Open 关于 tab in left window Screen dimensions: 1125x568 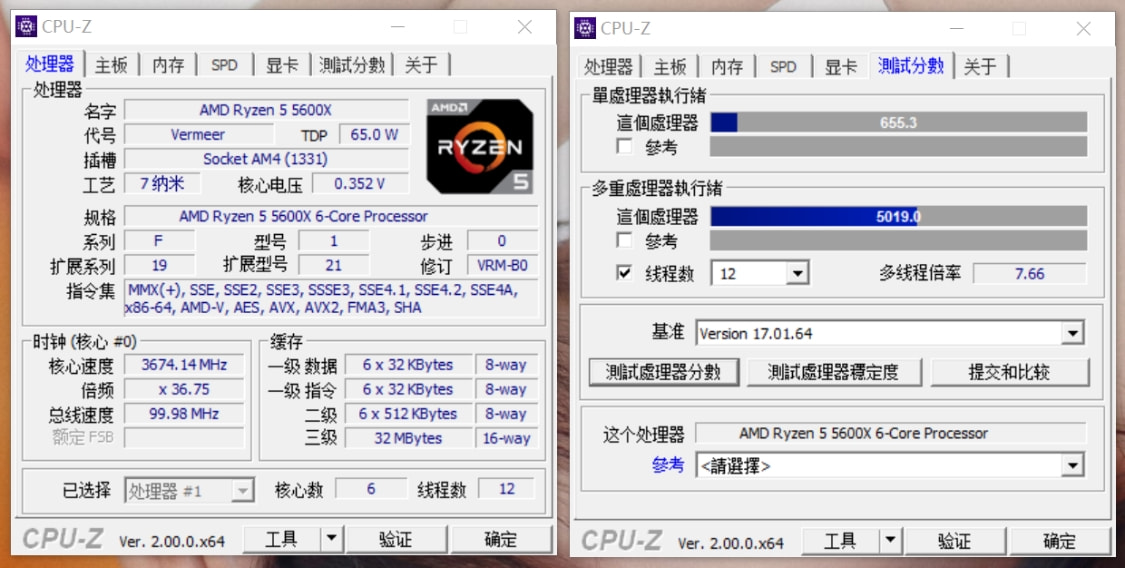tap(421, 65)
